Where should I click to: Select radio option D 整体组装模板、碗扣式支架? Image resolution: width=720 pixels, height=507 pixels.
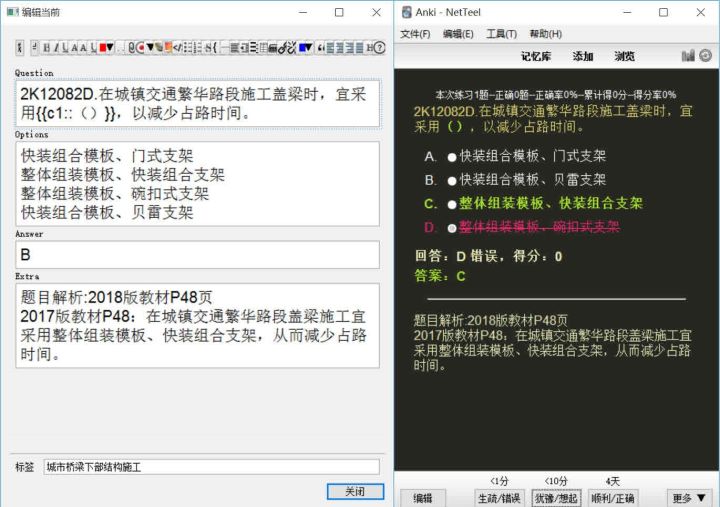tap(452, 228)
